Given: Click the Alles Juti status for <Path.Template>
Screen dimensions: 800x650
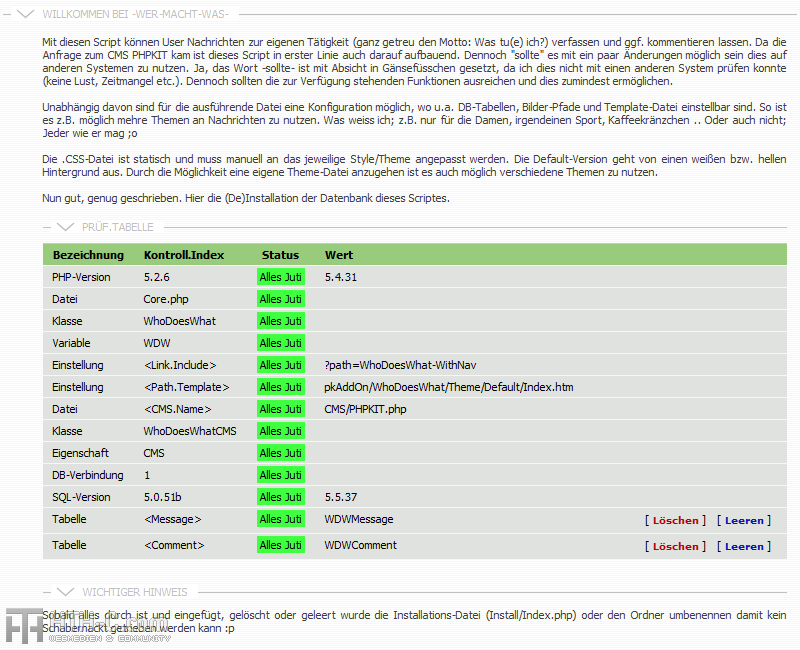Looking at the screenshot, I should (281, 387).
